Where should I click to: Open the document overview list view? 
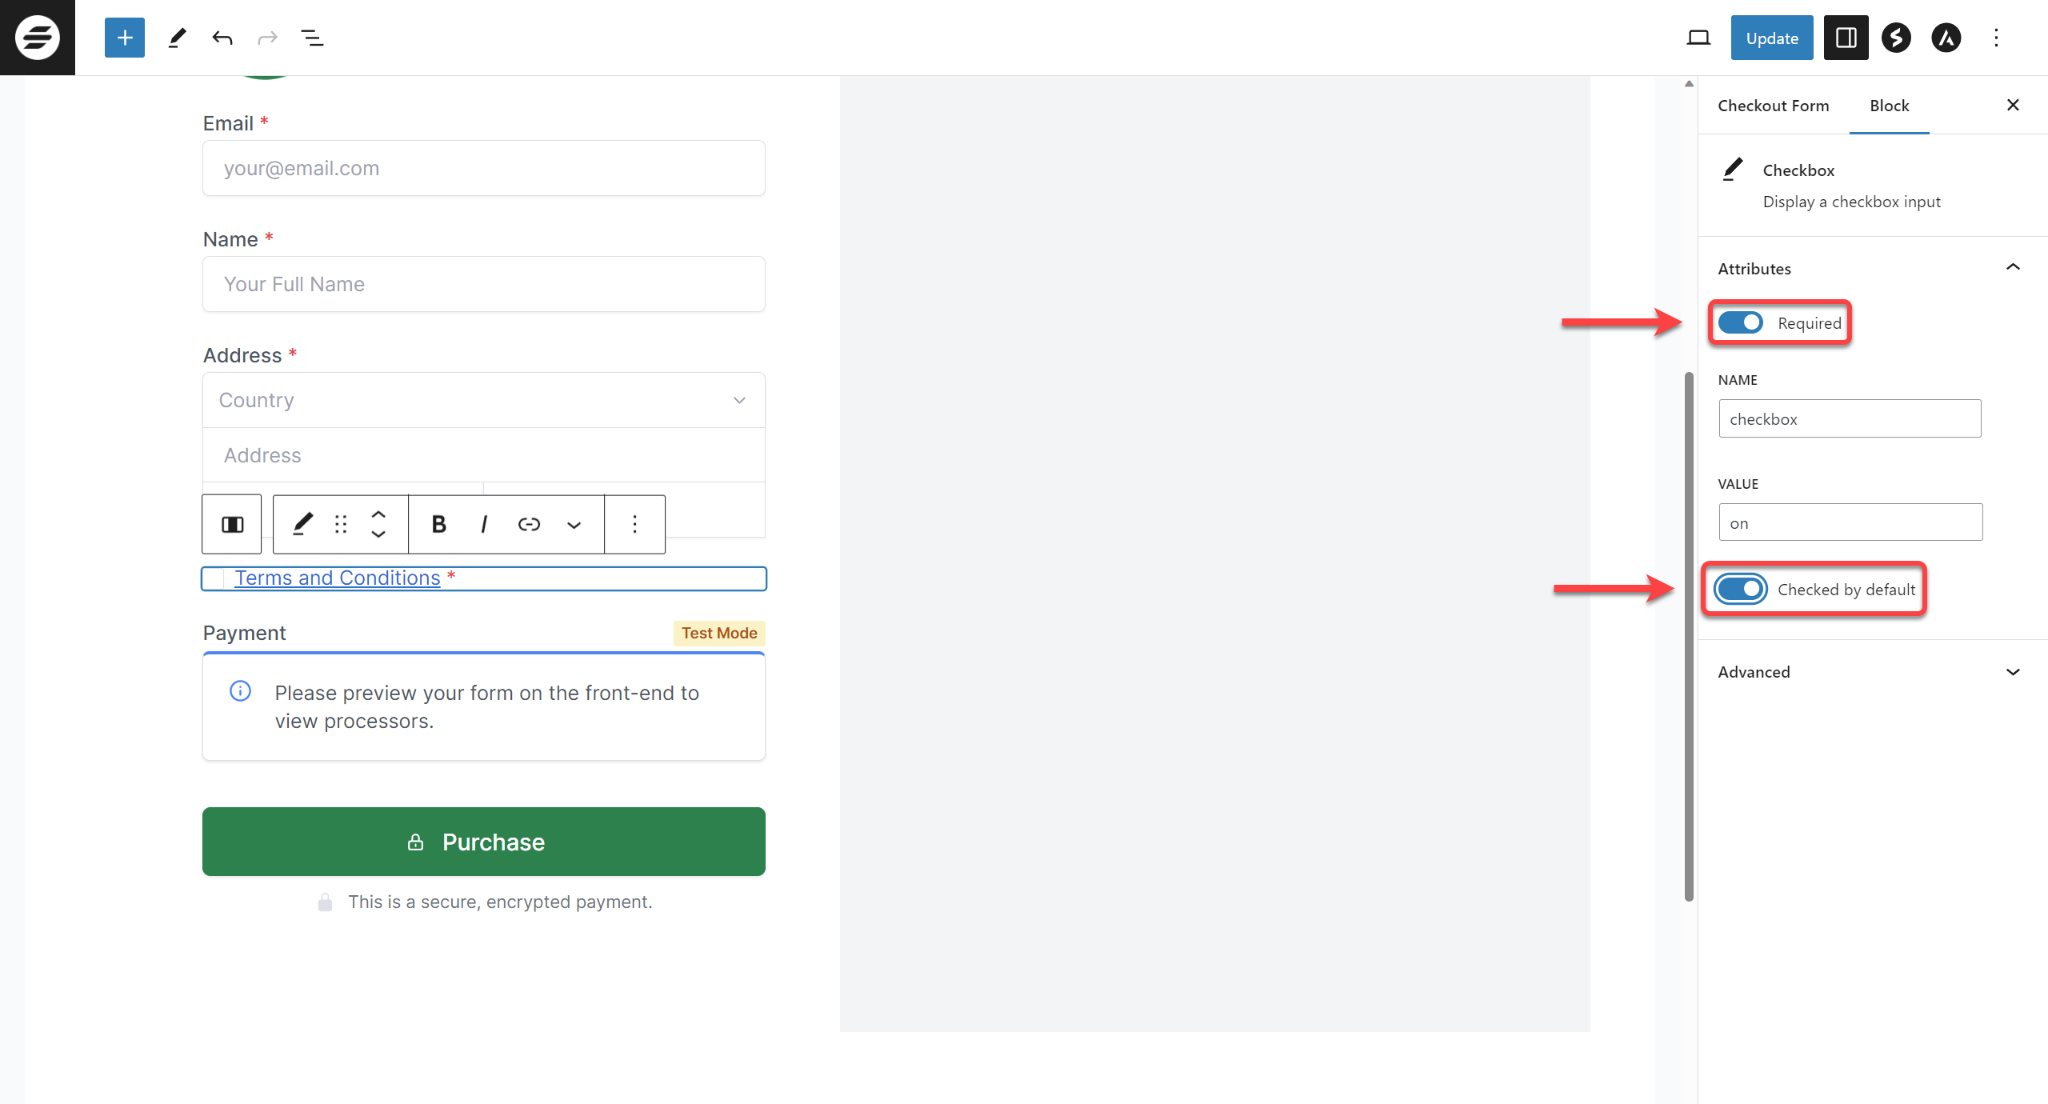tap(312, 37)
